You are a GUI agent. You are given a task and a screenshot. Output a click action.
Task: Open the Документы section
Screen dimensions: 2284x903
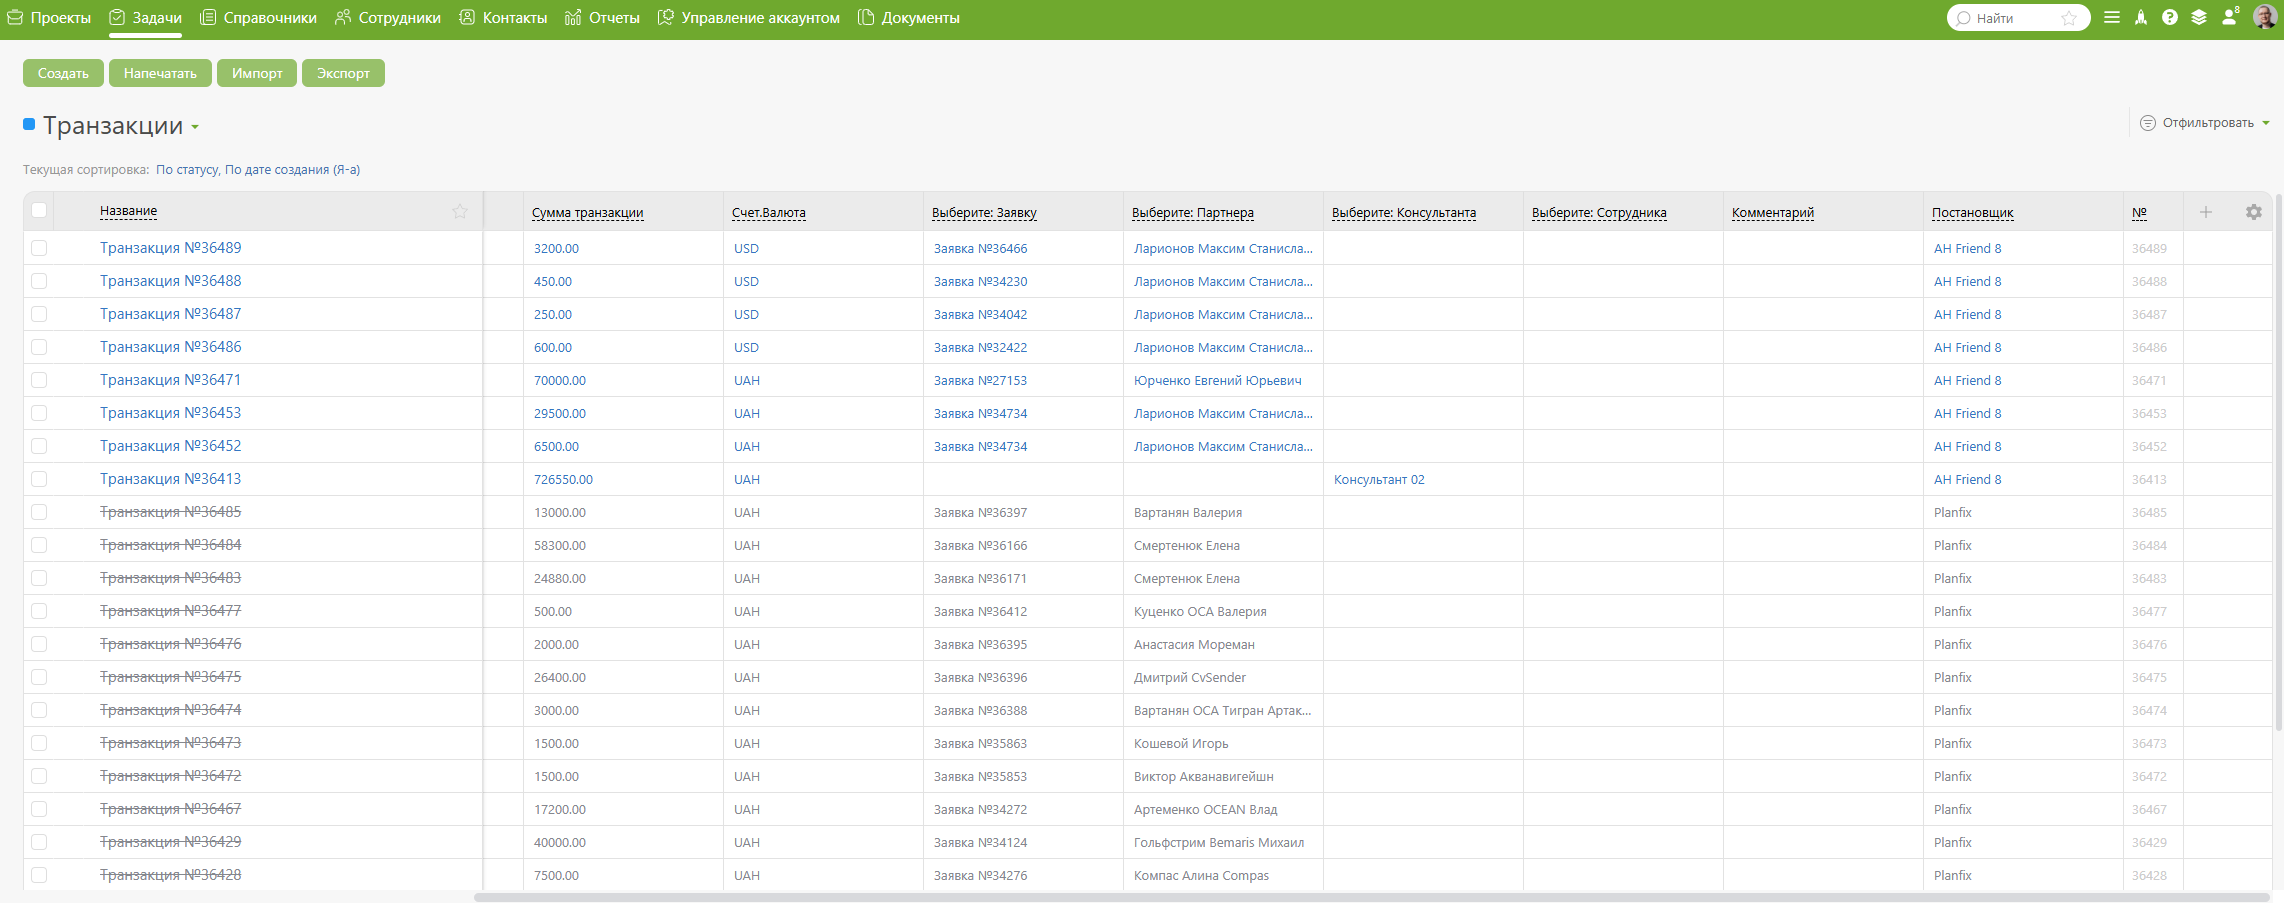click(x=909, y=18)
